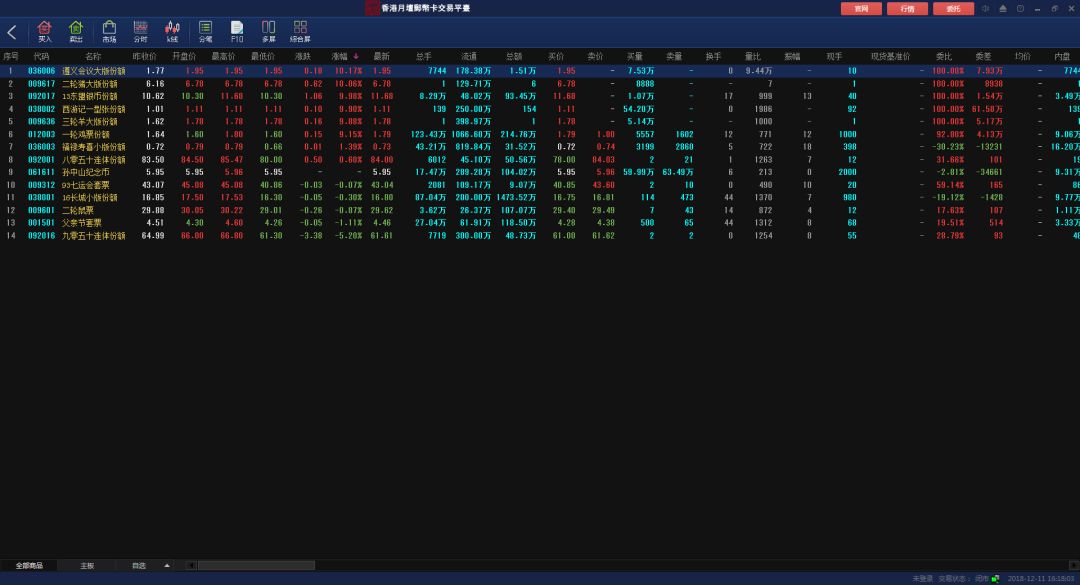Click the 行情 quotes button
Screen dimensions: 1080x585
(907, 9)
